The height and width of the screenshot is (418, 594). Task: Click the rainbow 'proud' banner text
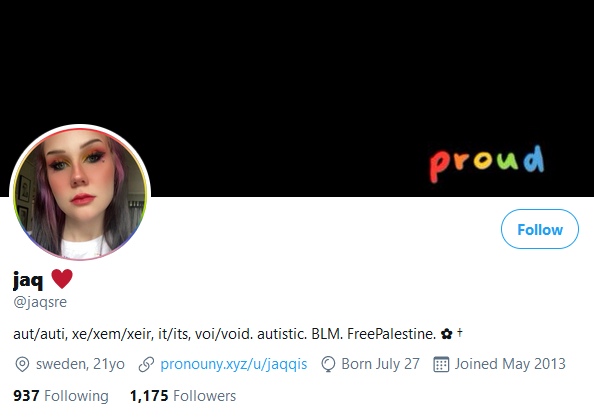(487, 164)
